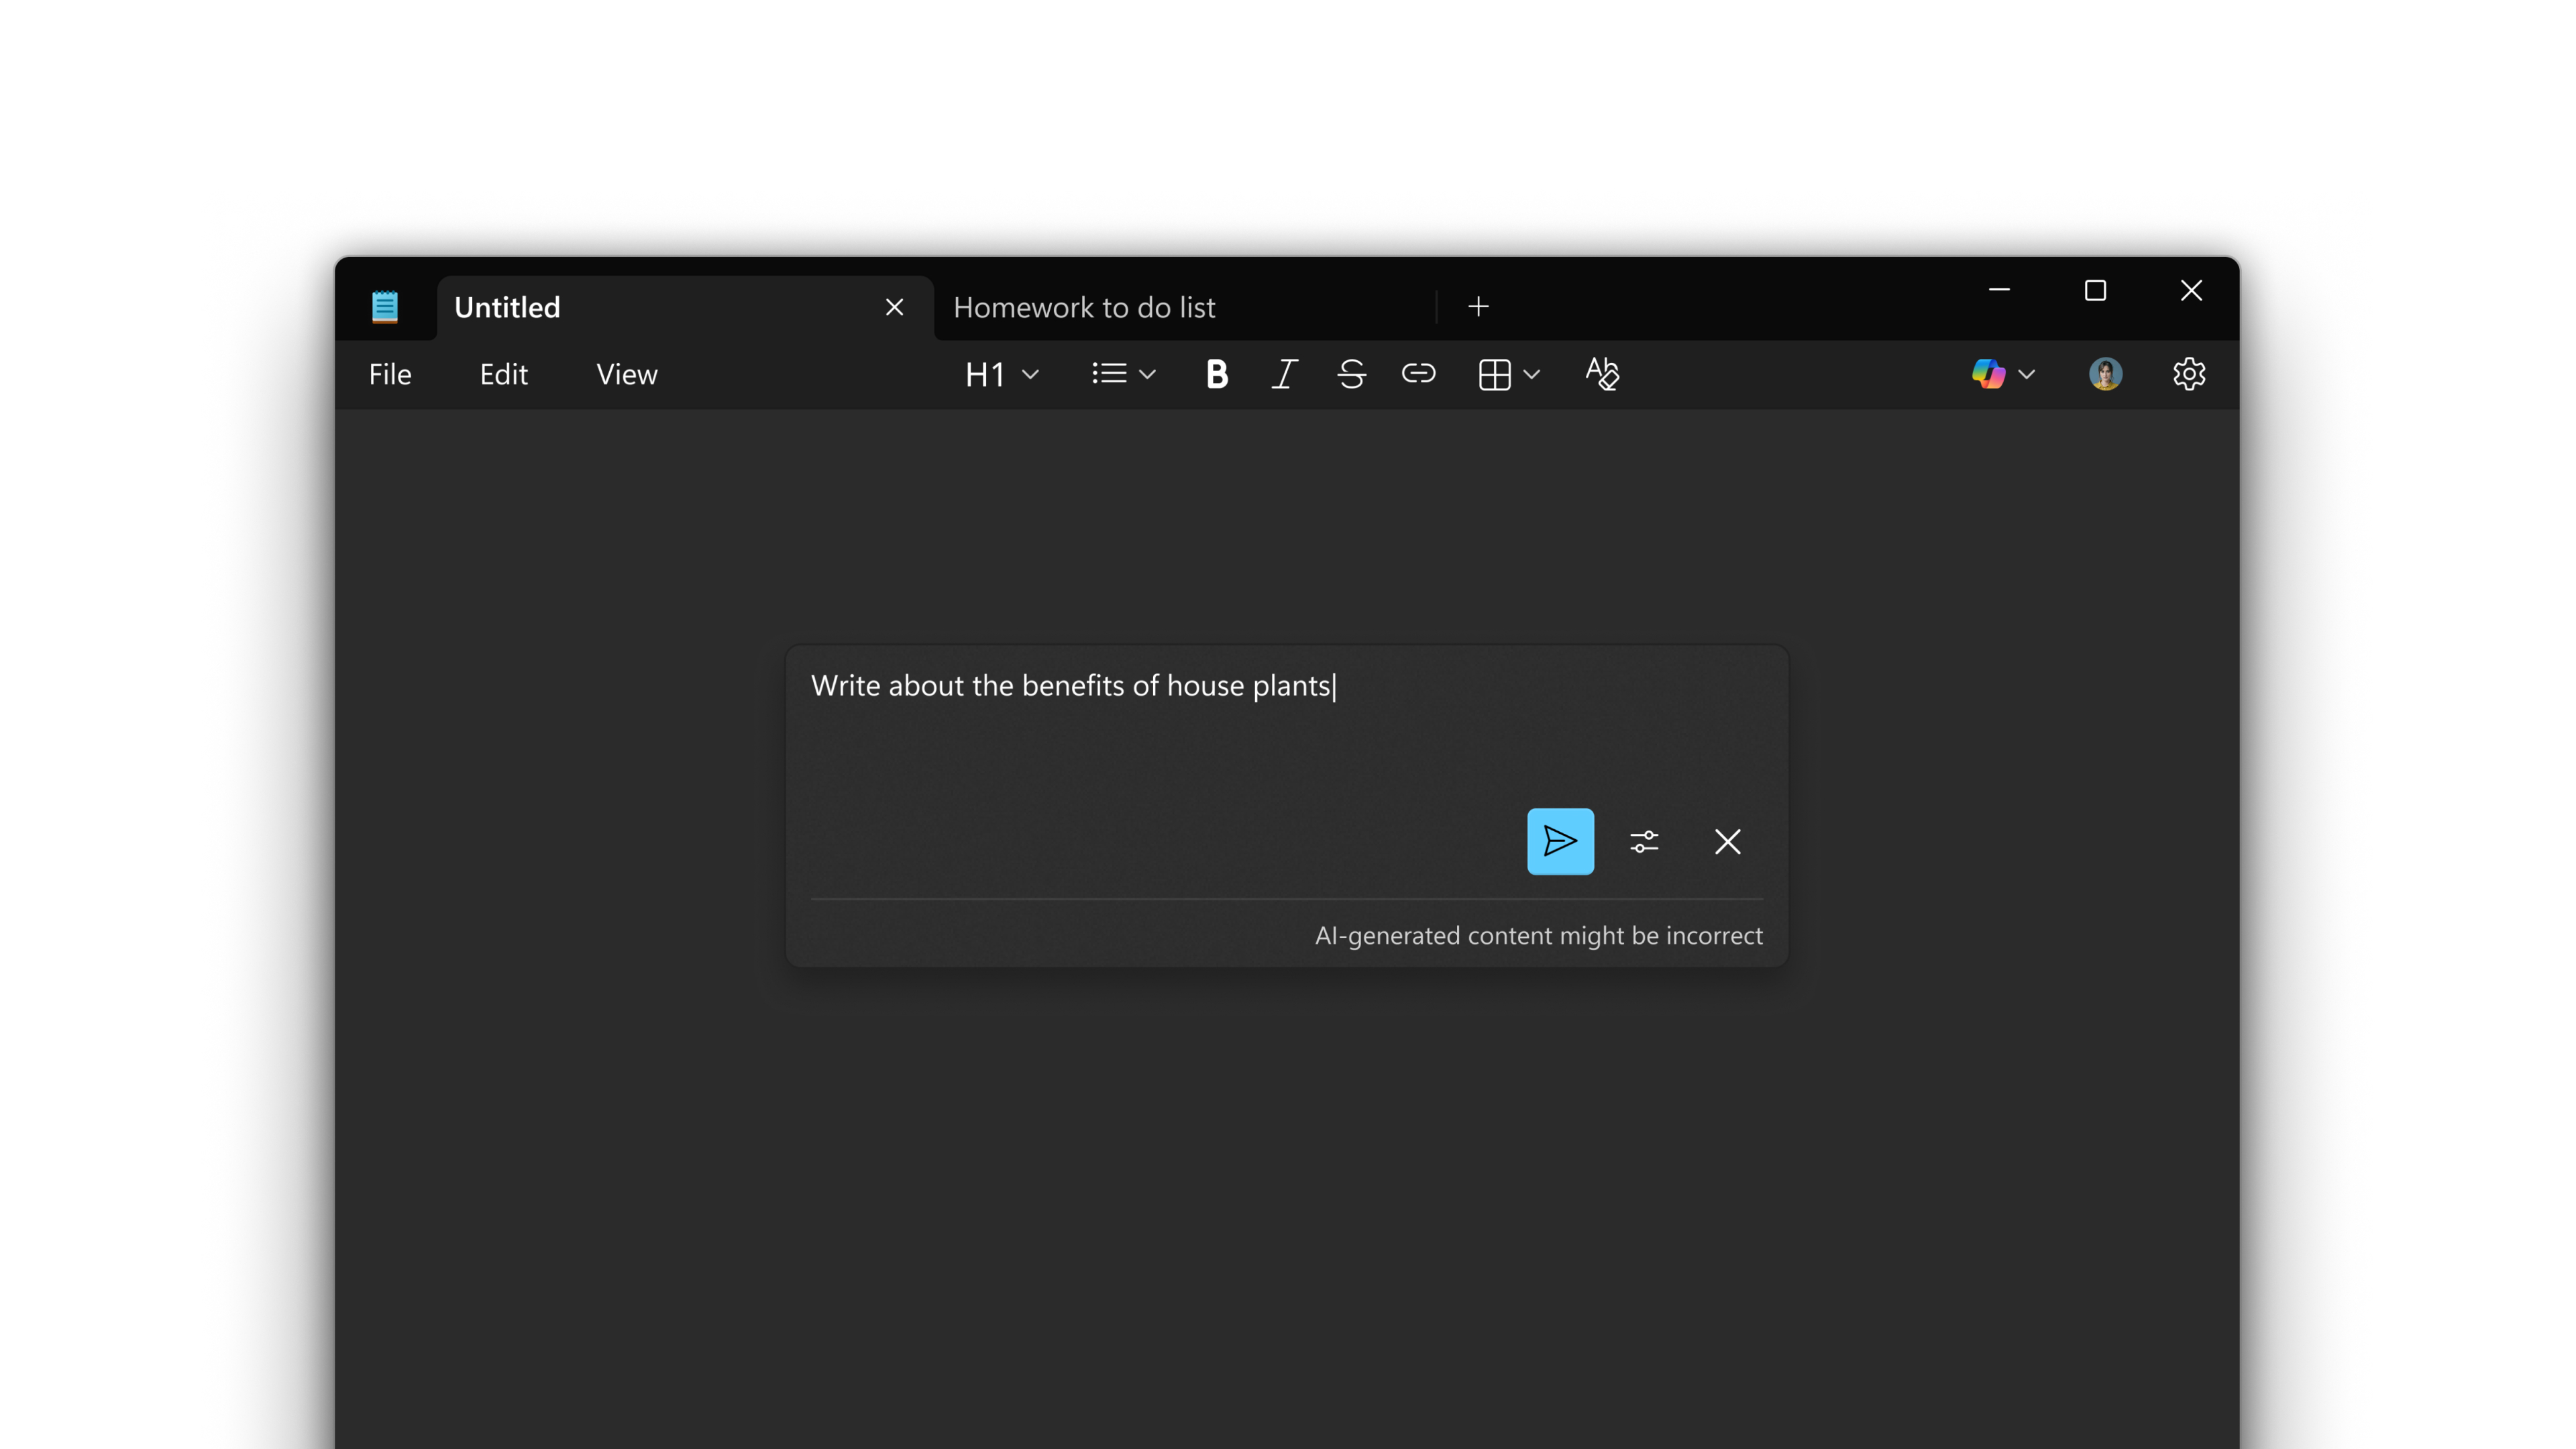Select the strikethrough formatting icon
The width and height of the screenshot is (2576, 1449).
[x=1351, y=374]
